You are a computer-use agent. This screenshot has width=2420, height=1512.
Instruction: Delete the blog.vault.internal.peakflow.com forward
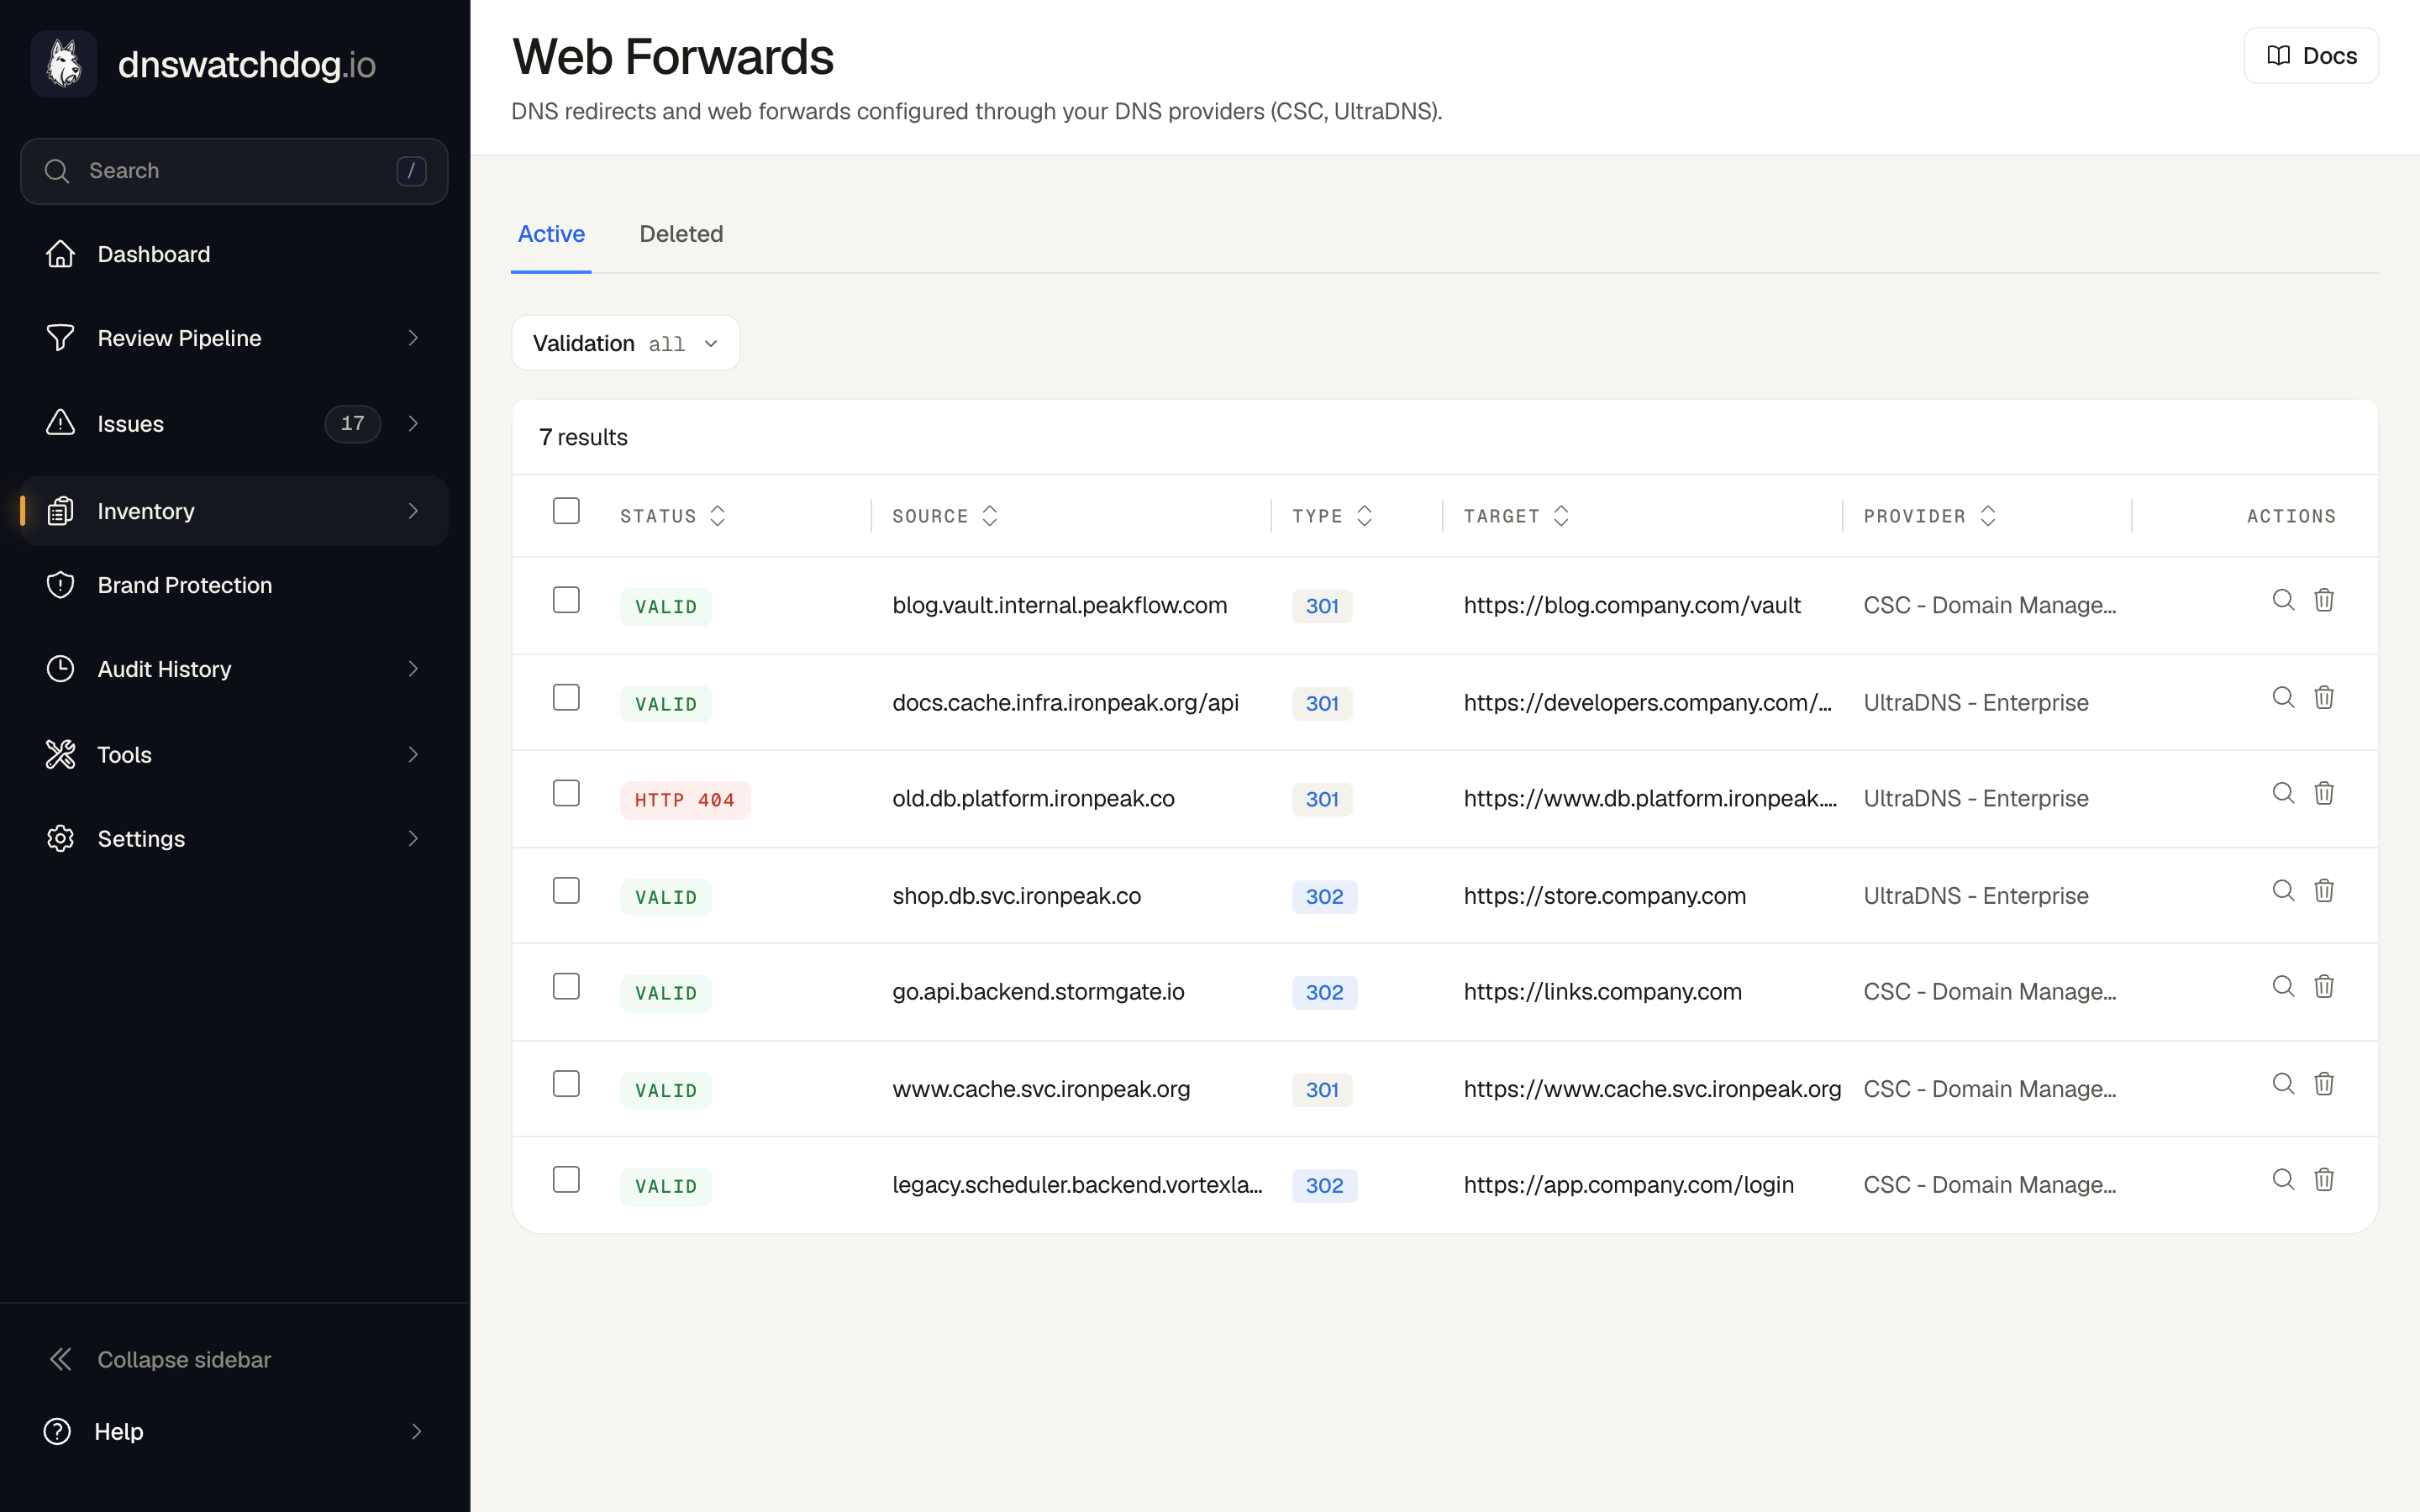2324,600
